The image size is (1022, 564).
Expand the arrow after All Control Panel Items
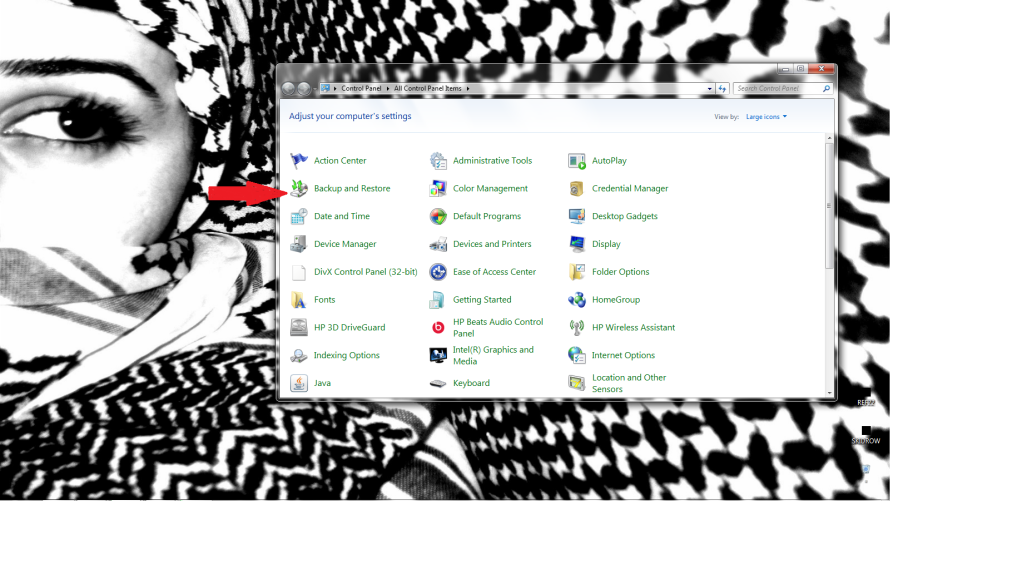[467, 89]
